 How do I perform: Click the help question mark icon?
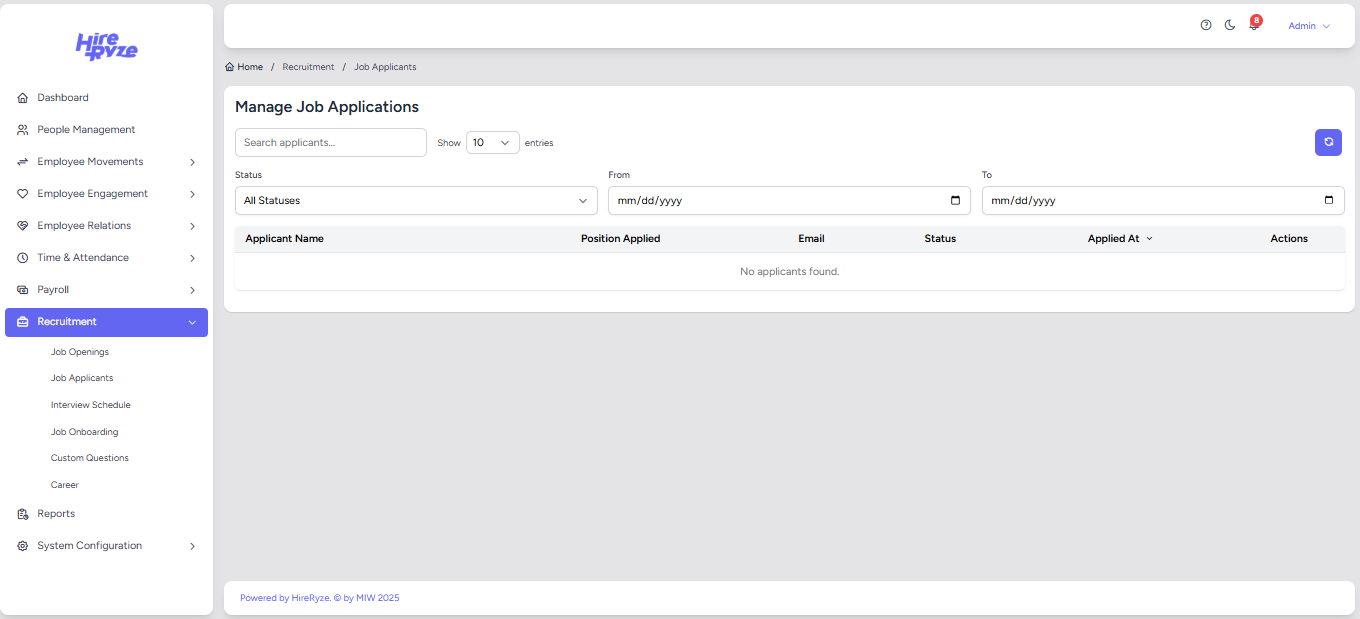point(1206,26)
